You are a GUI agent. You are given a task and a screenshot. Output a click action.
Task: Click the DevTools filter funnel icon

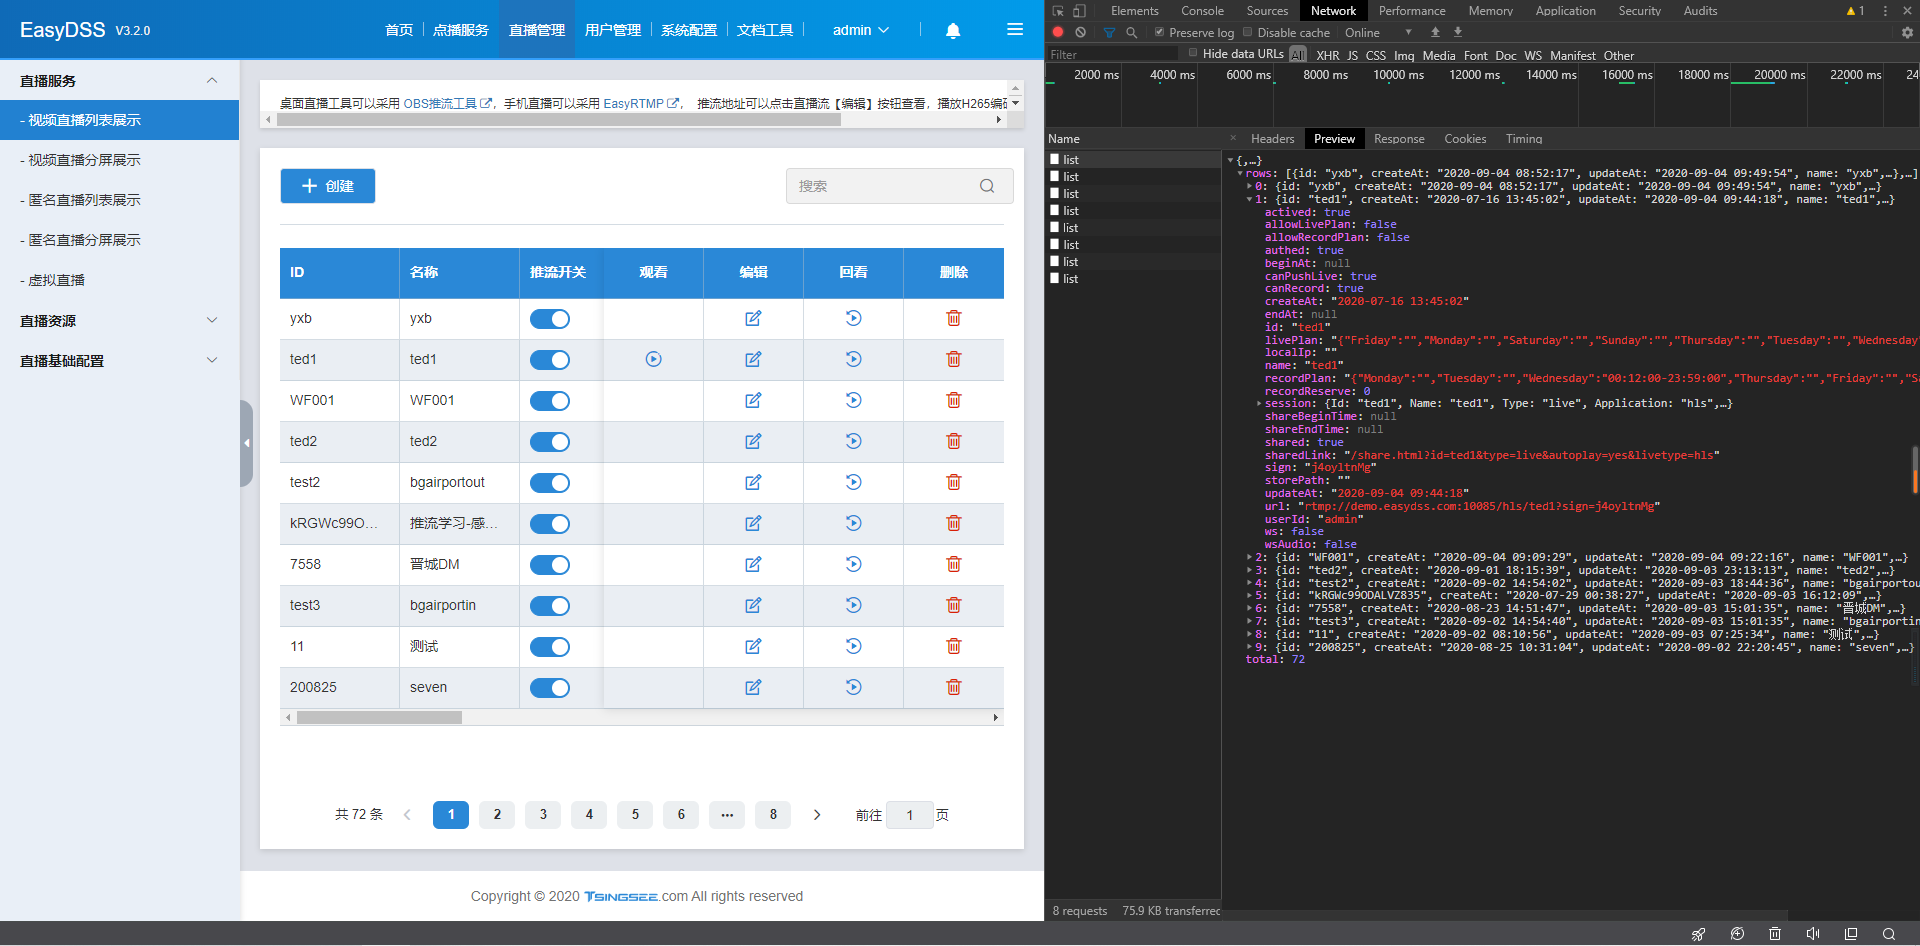point(1109,32)
